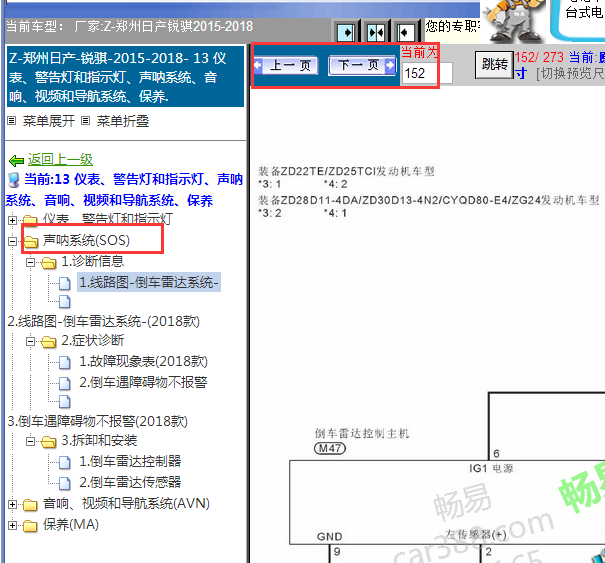605x563 pixels.
Task: Open 1.故障现象表(2018款)
Action: (x=143, y=361)
